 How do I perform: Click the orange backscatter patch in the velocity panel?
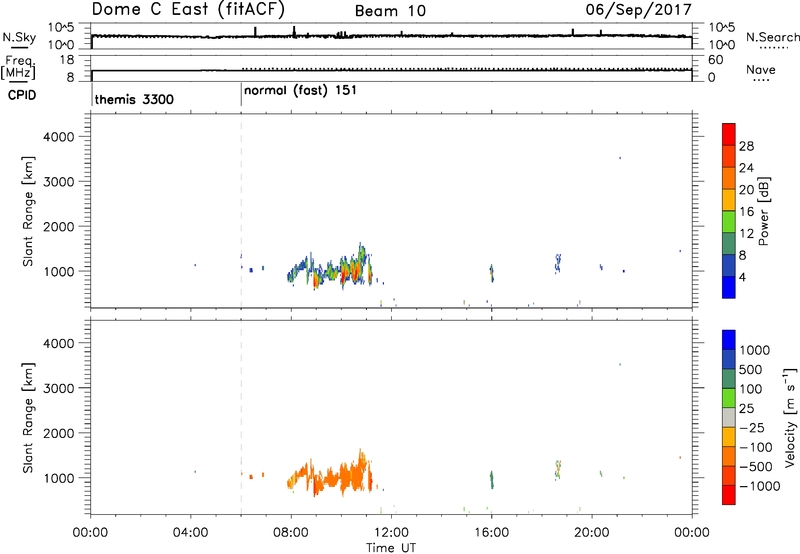coord(331,474)
